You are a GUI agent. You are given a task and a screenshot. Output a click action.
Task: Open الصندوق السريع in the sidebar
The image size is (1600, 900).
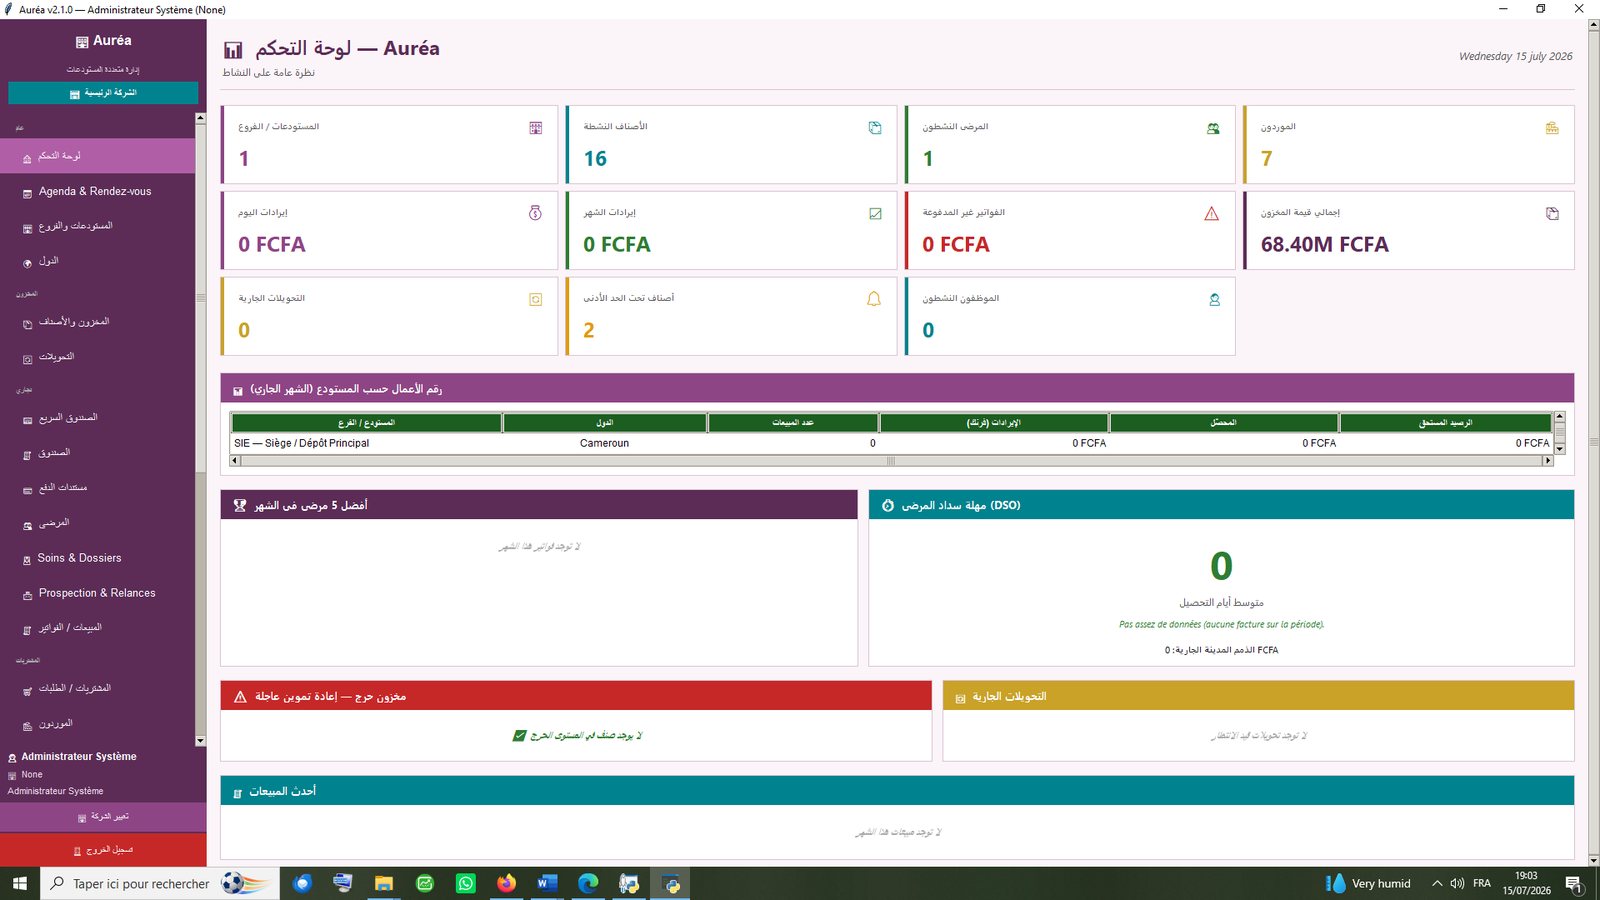(98, 418)
